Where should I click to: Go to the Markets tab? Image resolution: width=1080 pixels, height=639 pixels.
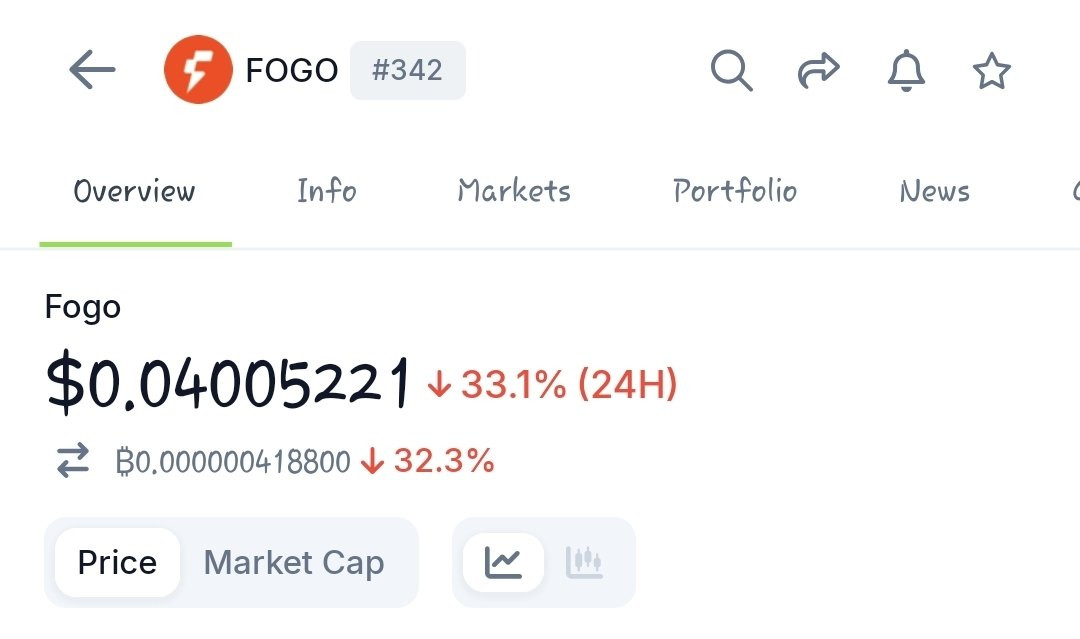click(514, 191)
